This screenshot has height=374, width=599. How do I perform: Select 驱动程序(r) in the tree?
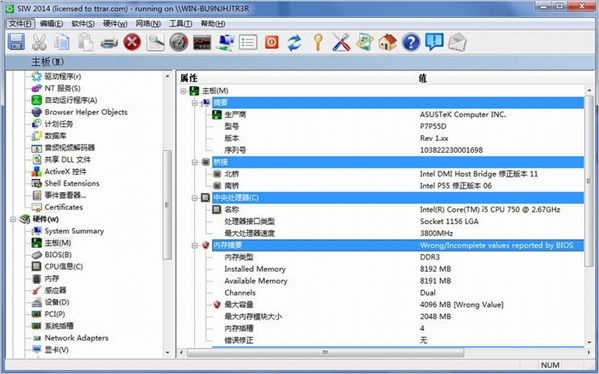click(63, 76)
